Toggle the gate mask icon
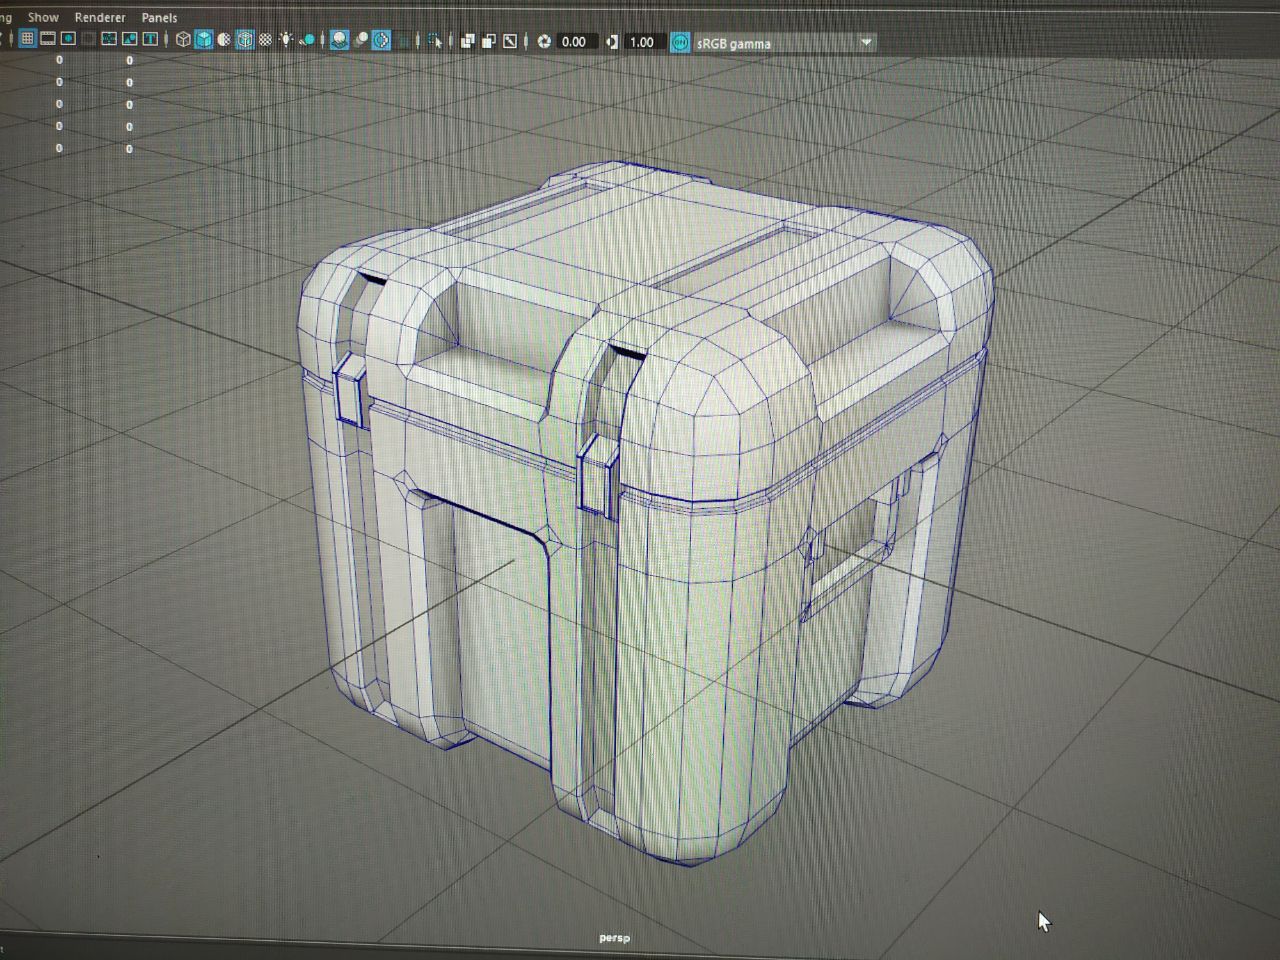This screenshot has width=1280, height=960. pos(88,40)
